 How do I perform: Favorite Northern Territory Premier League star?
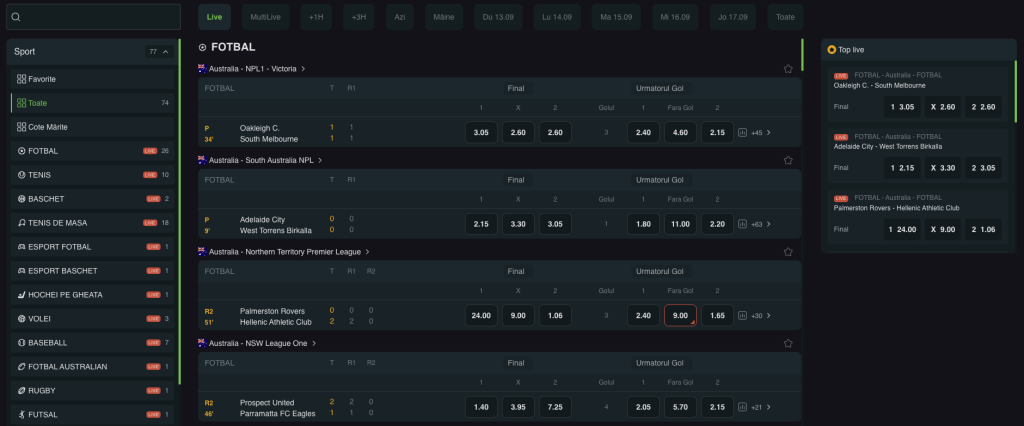[788, 252]
